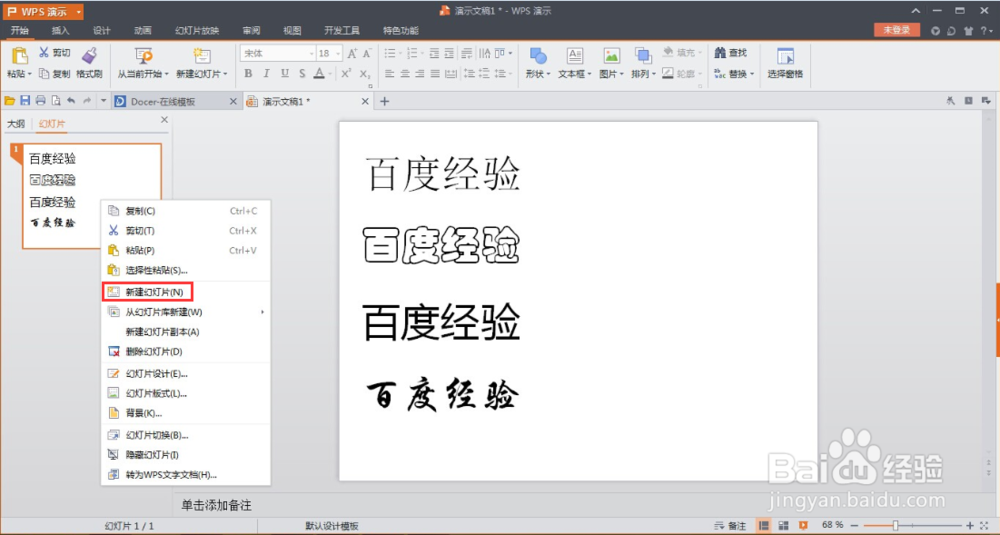Image resolution: width=1000 pixels, height=535 pixels.
Task: Open the 设计 (Design) ribbon tab
Action: (101, 31)
